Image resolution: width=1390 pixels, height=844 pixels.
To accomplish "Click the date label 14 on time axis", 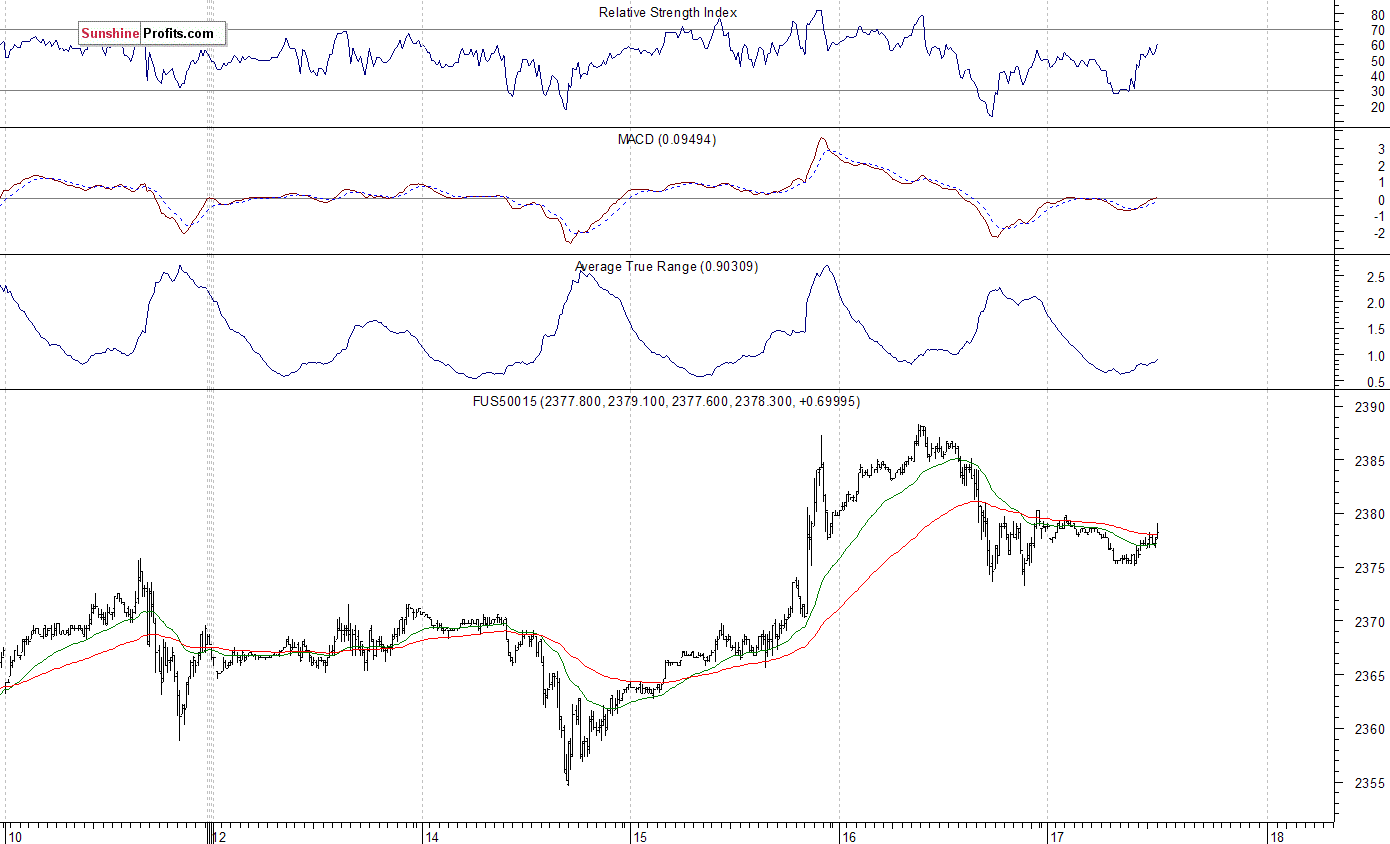I will click(x=432, y=836).
